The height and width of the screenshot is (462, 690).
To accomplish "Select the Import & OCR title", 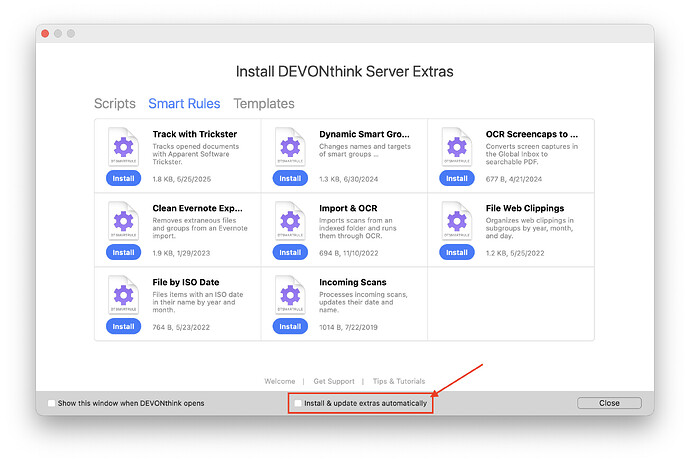I will pos(348,208).
